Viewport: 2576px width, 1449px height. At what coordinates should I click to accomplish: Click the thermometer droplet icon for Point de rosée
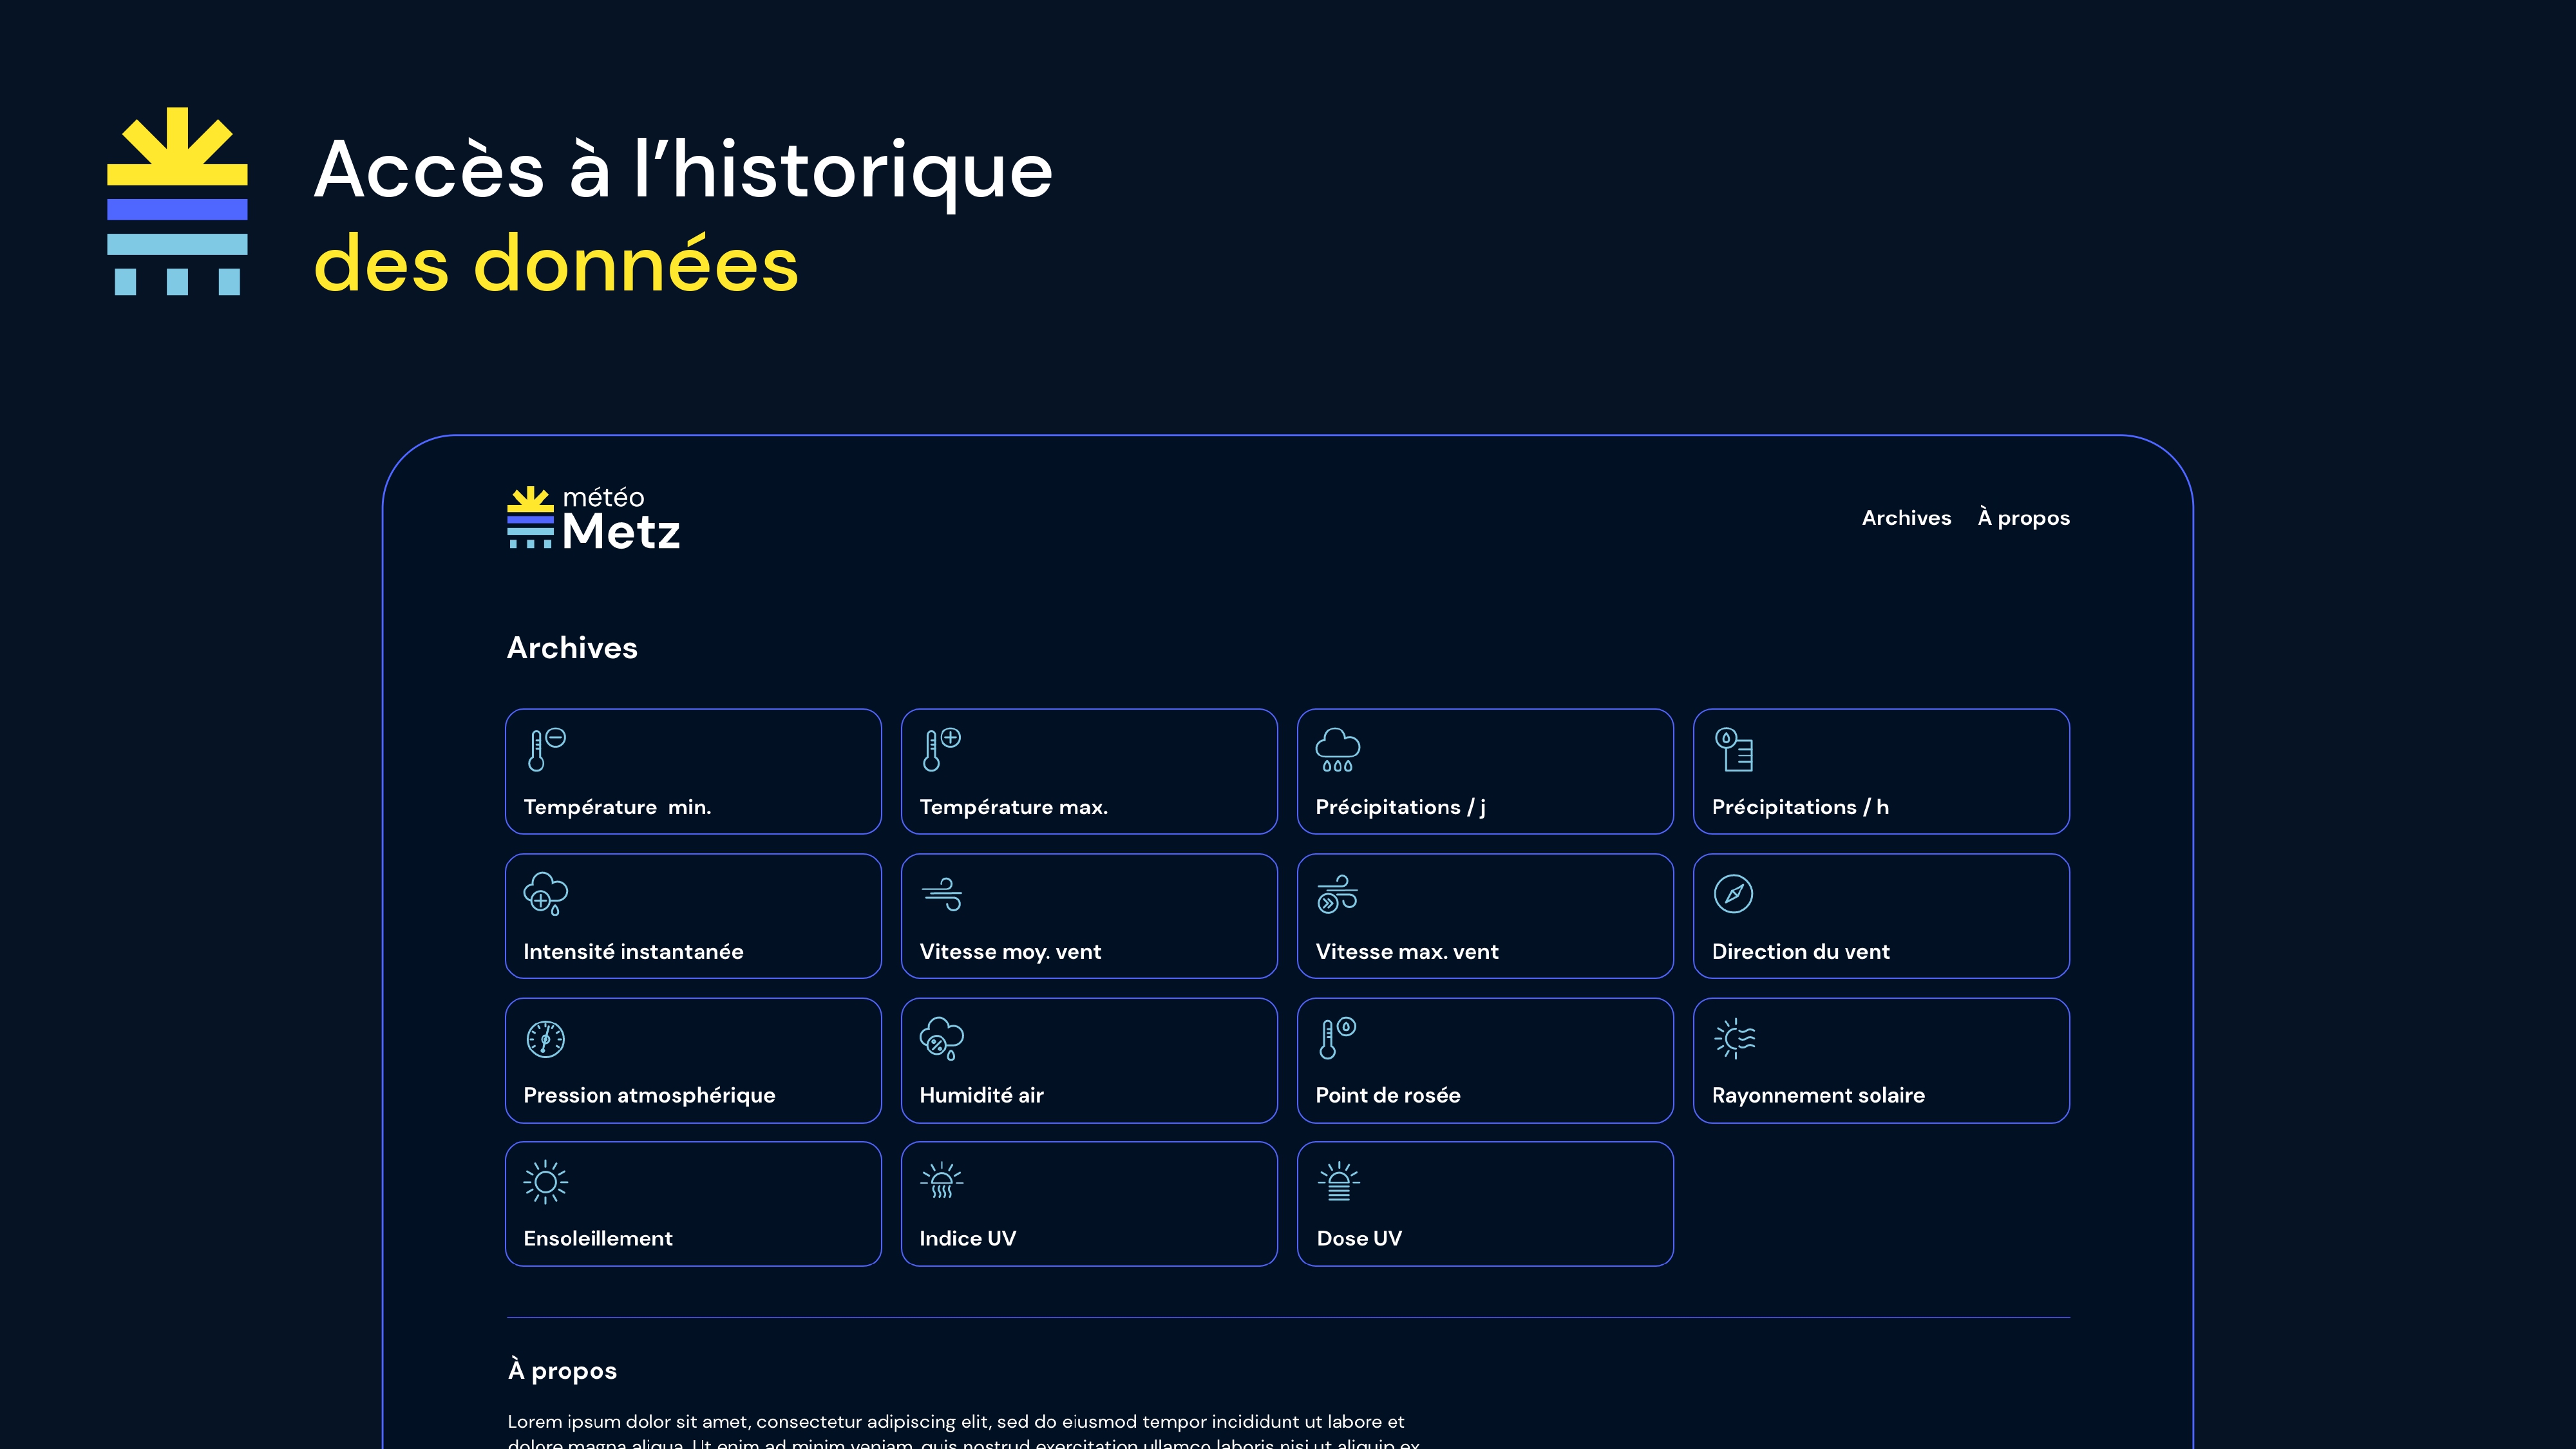point(1338,1039)
